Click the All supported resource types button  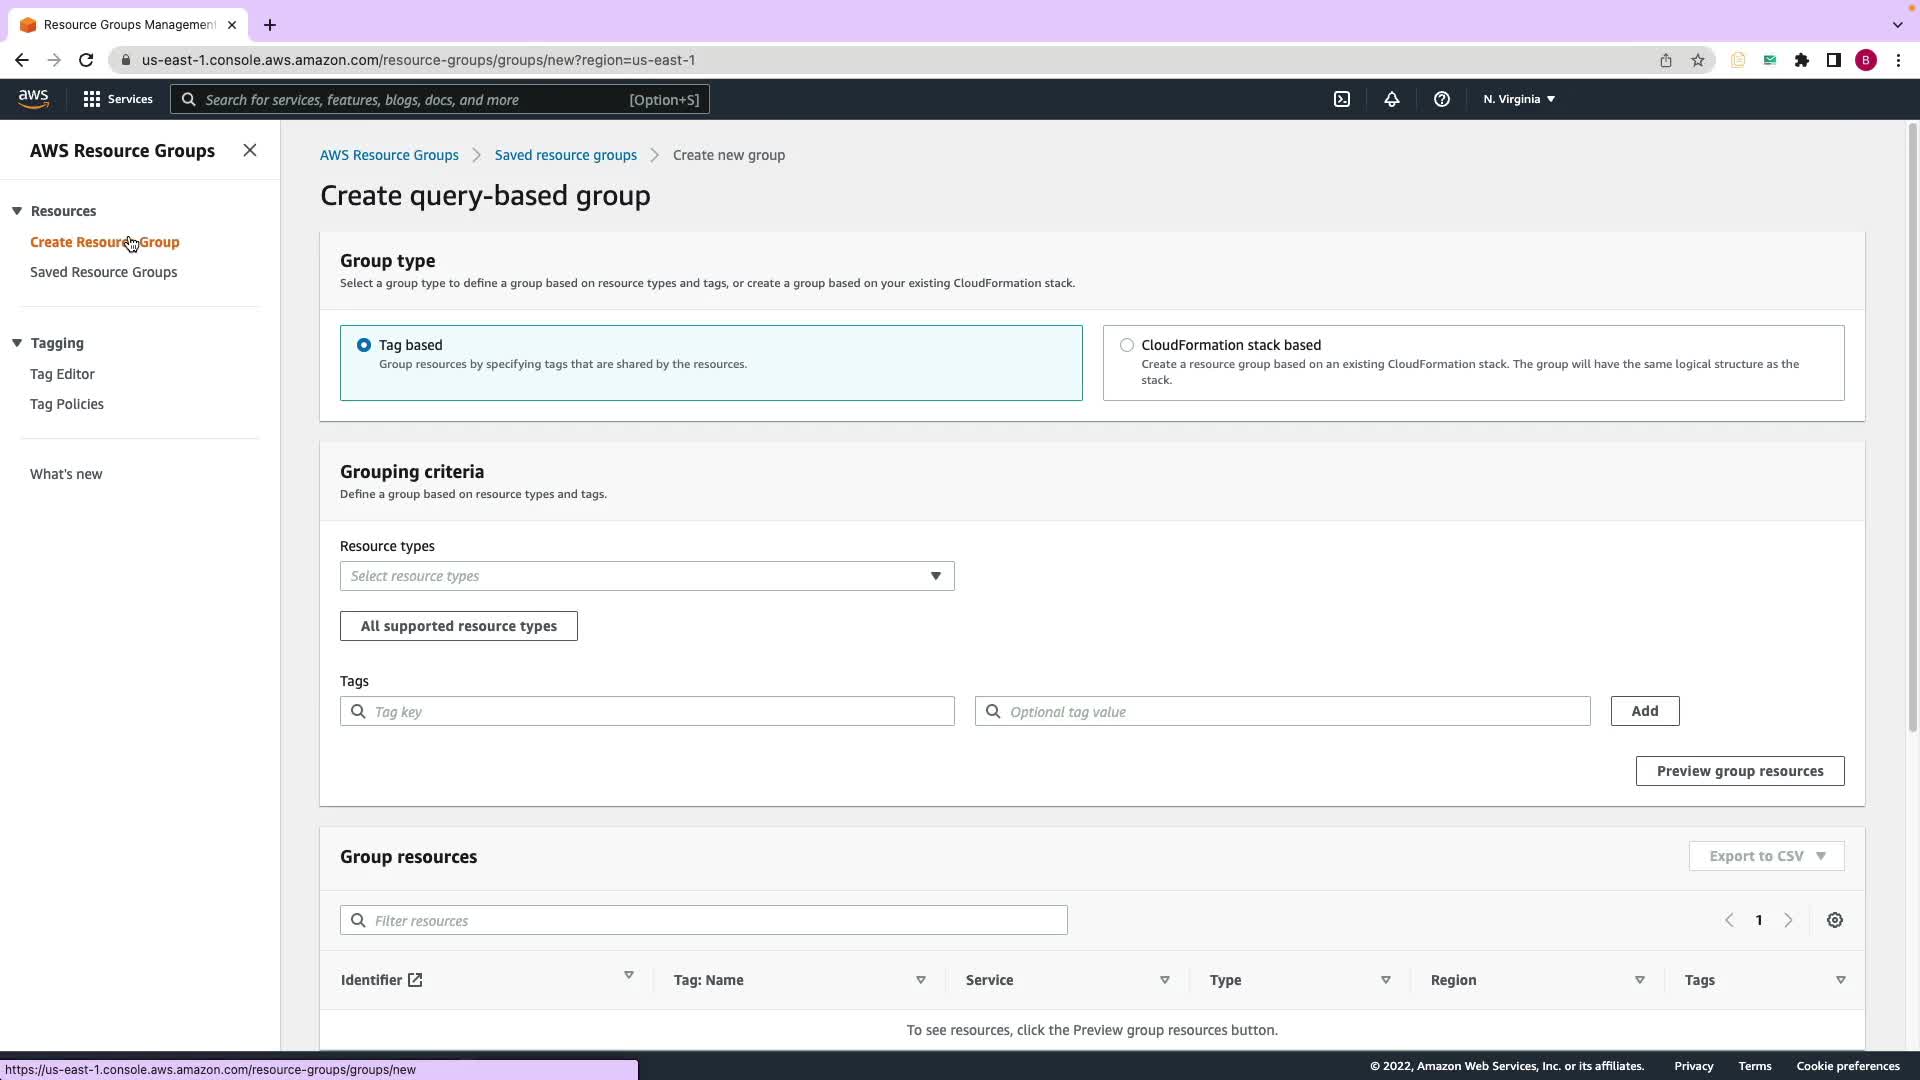[458, 626]
